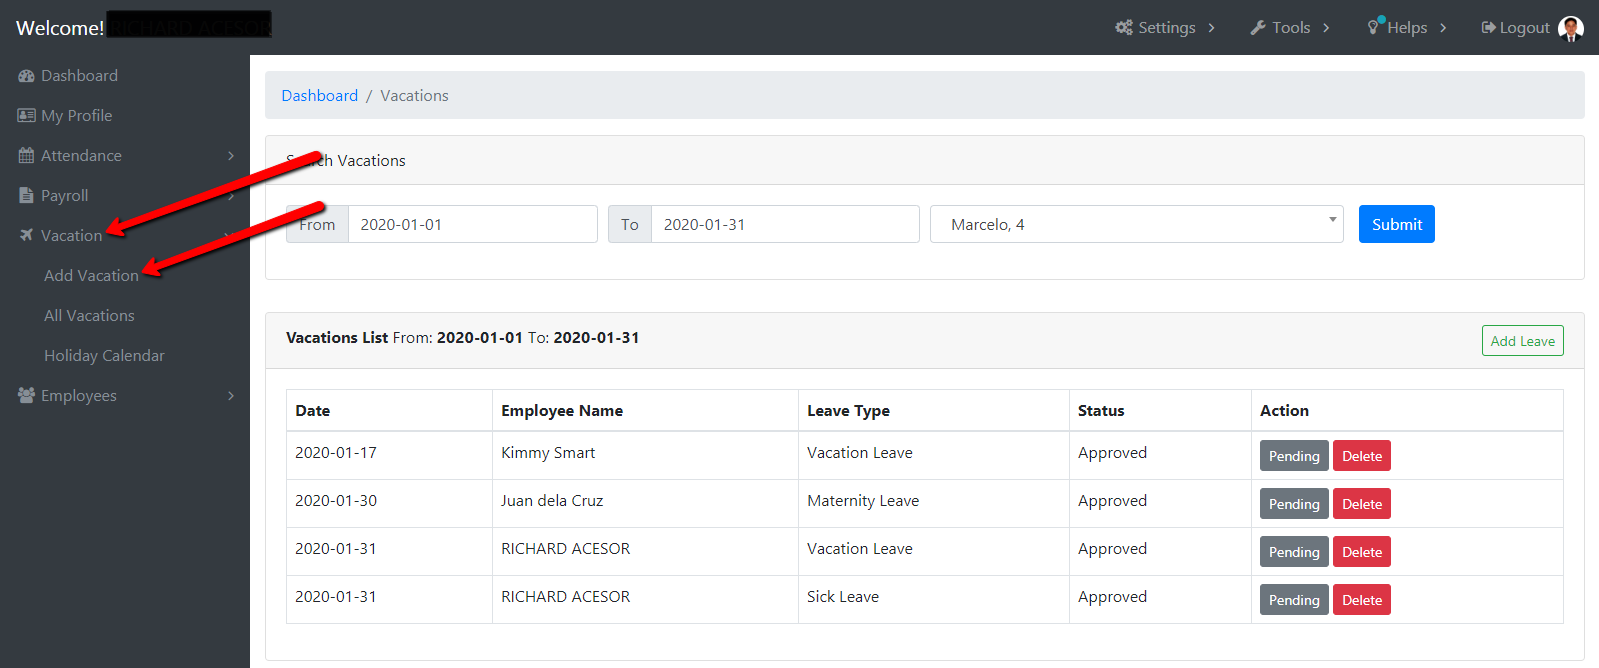Expand the Tools chevron in top bar

1326,28
